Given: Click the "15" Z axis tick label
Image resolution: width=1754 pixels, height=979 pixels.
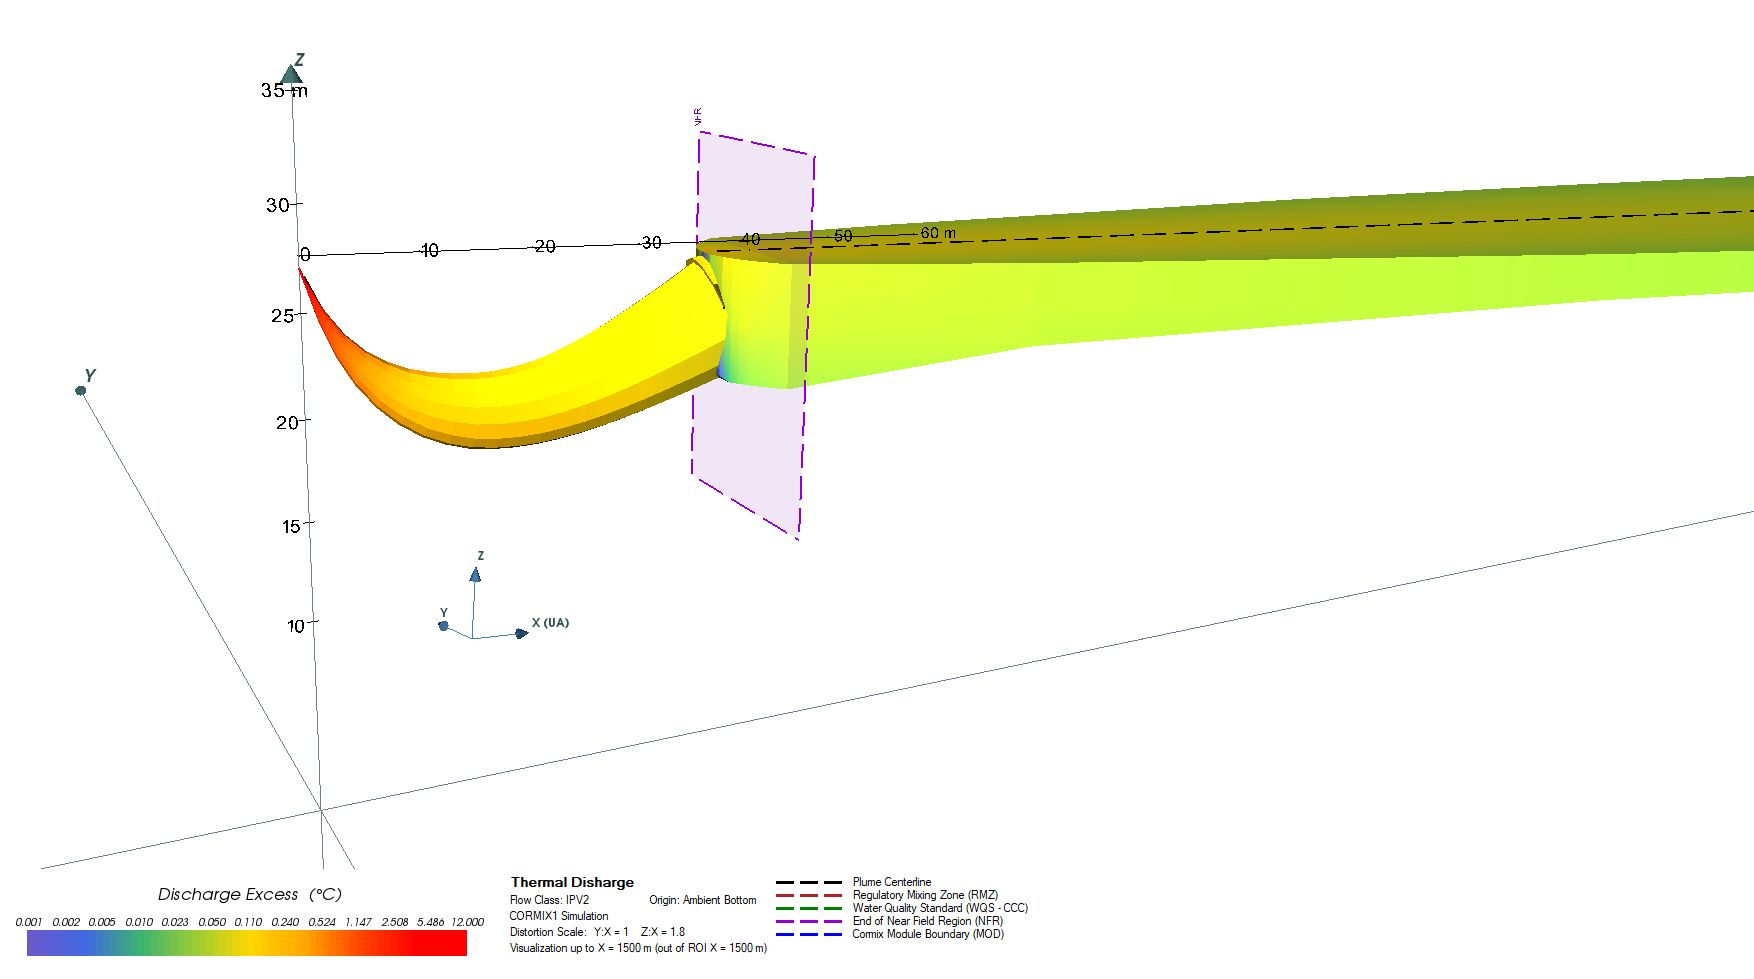Looking at the screenshot, I should coord(291,527).
